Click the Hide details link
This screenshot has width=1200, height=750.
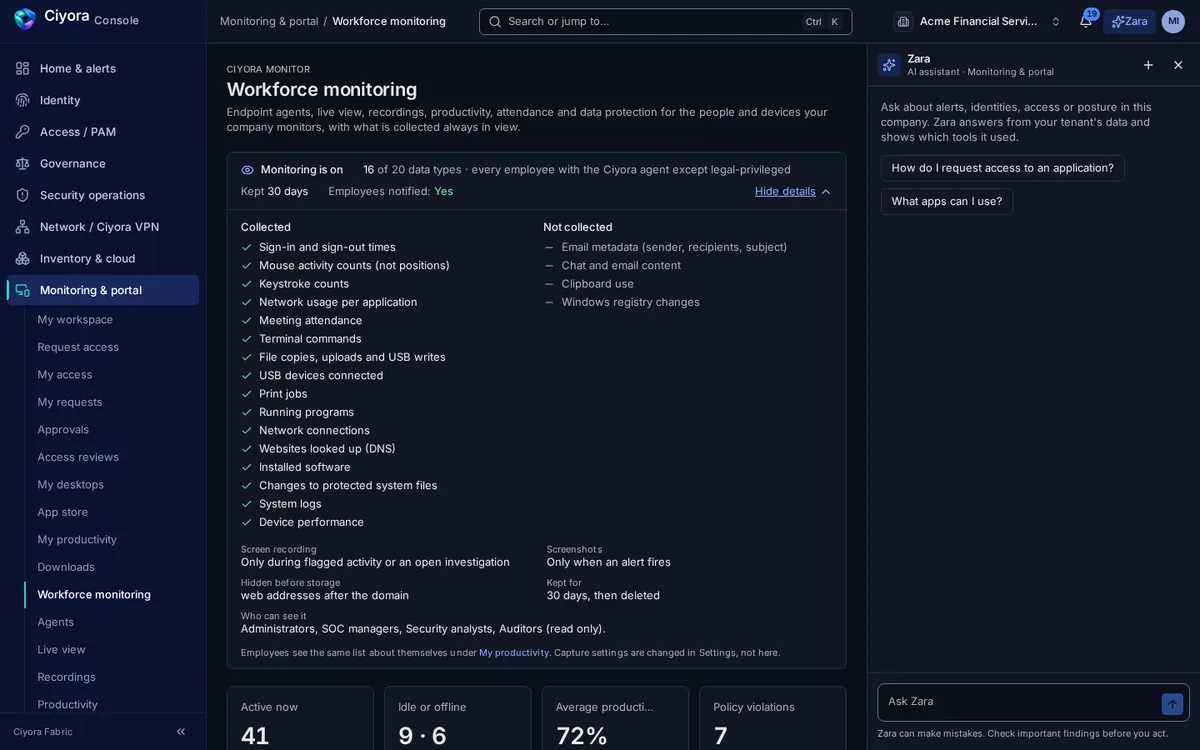tap(785, 191)
